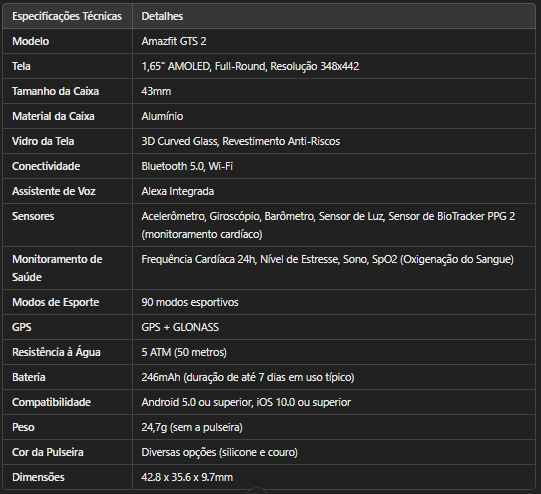Click the 'Sensores' row label
This screenshot has height=494, width=541.
33,216
